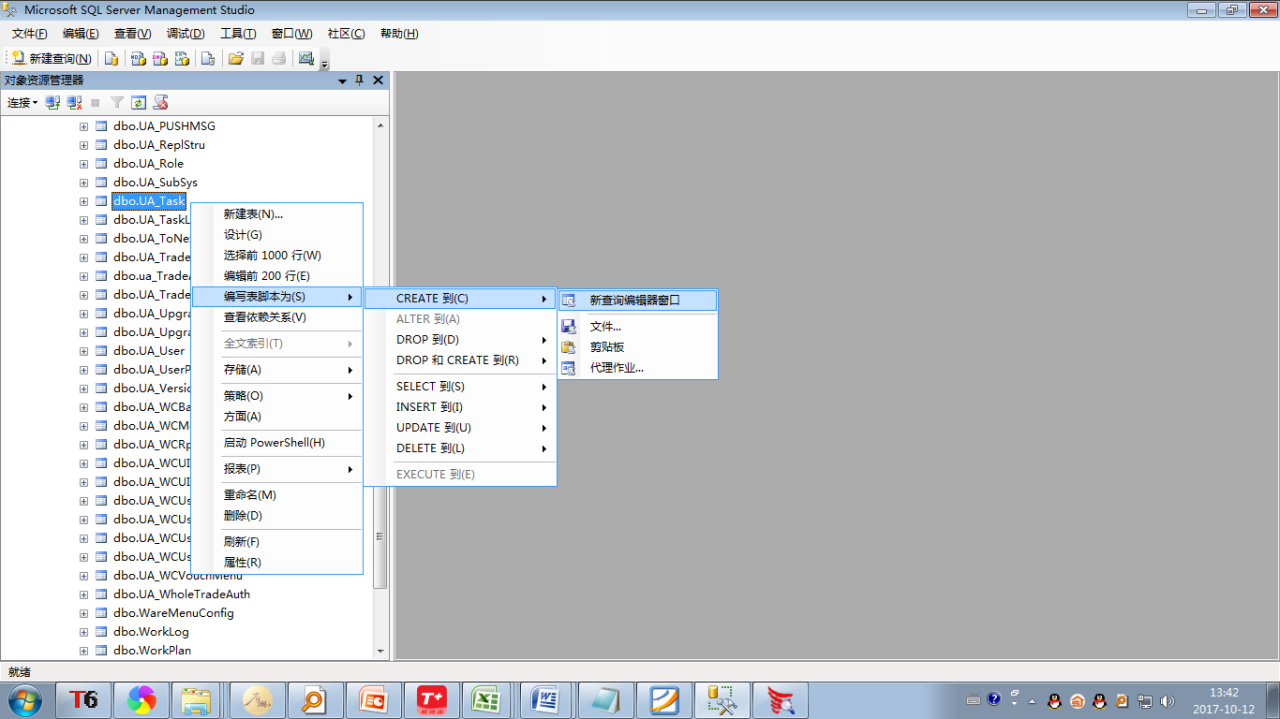Click the connect Object Explorer icon
Screen dimensions: 1280x719
point(53,102)
